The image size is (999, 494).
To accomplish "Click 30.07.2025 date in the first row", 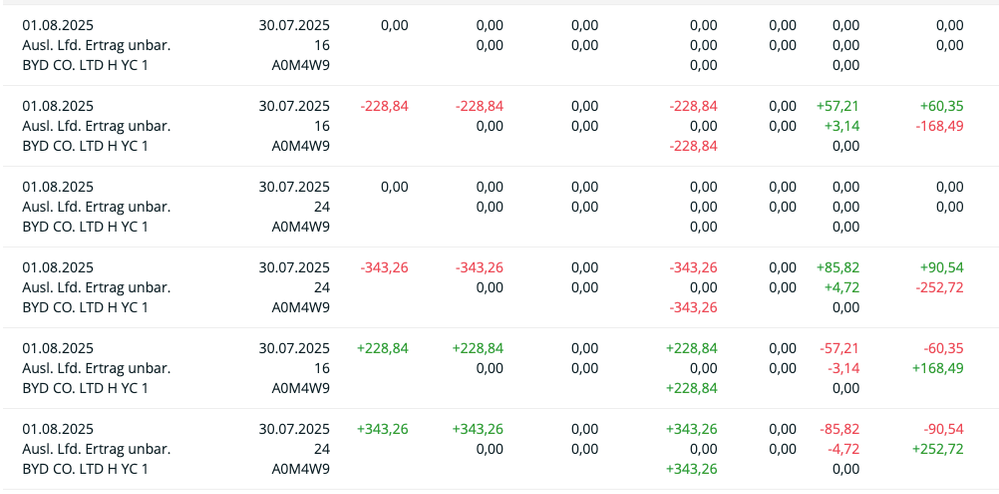I will 294,25.
